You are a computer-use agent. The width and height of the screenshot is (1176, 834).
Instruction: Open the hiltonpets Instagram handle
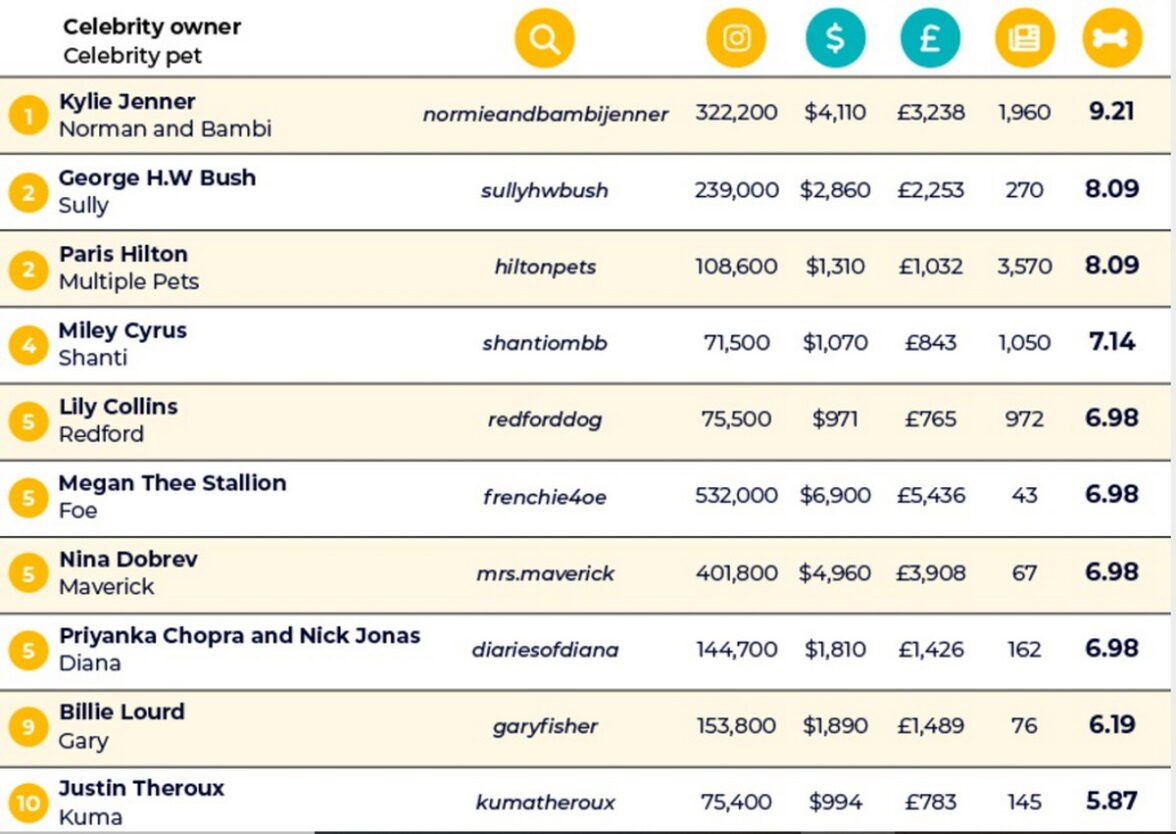(545, 267)
